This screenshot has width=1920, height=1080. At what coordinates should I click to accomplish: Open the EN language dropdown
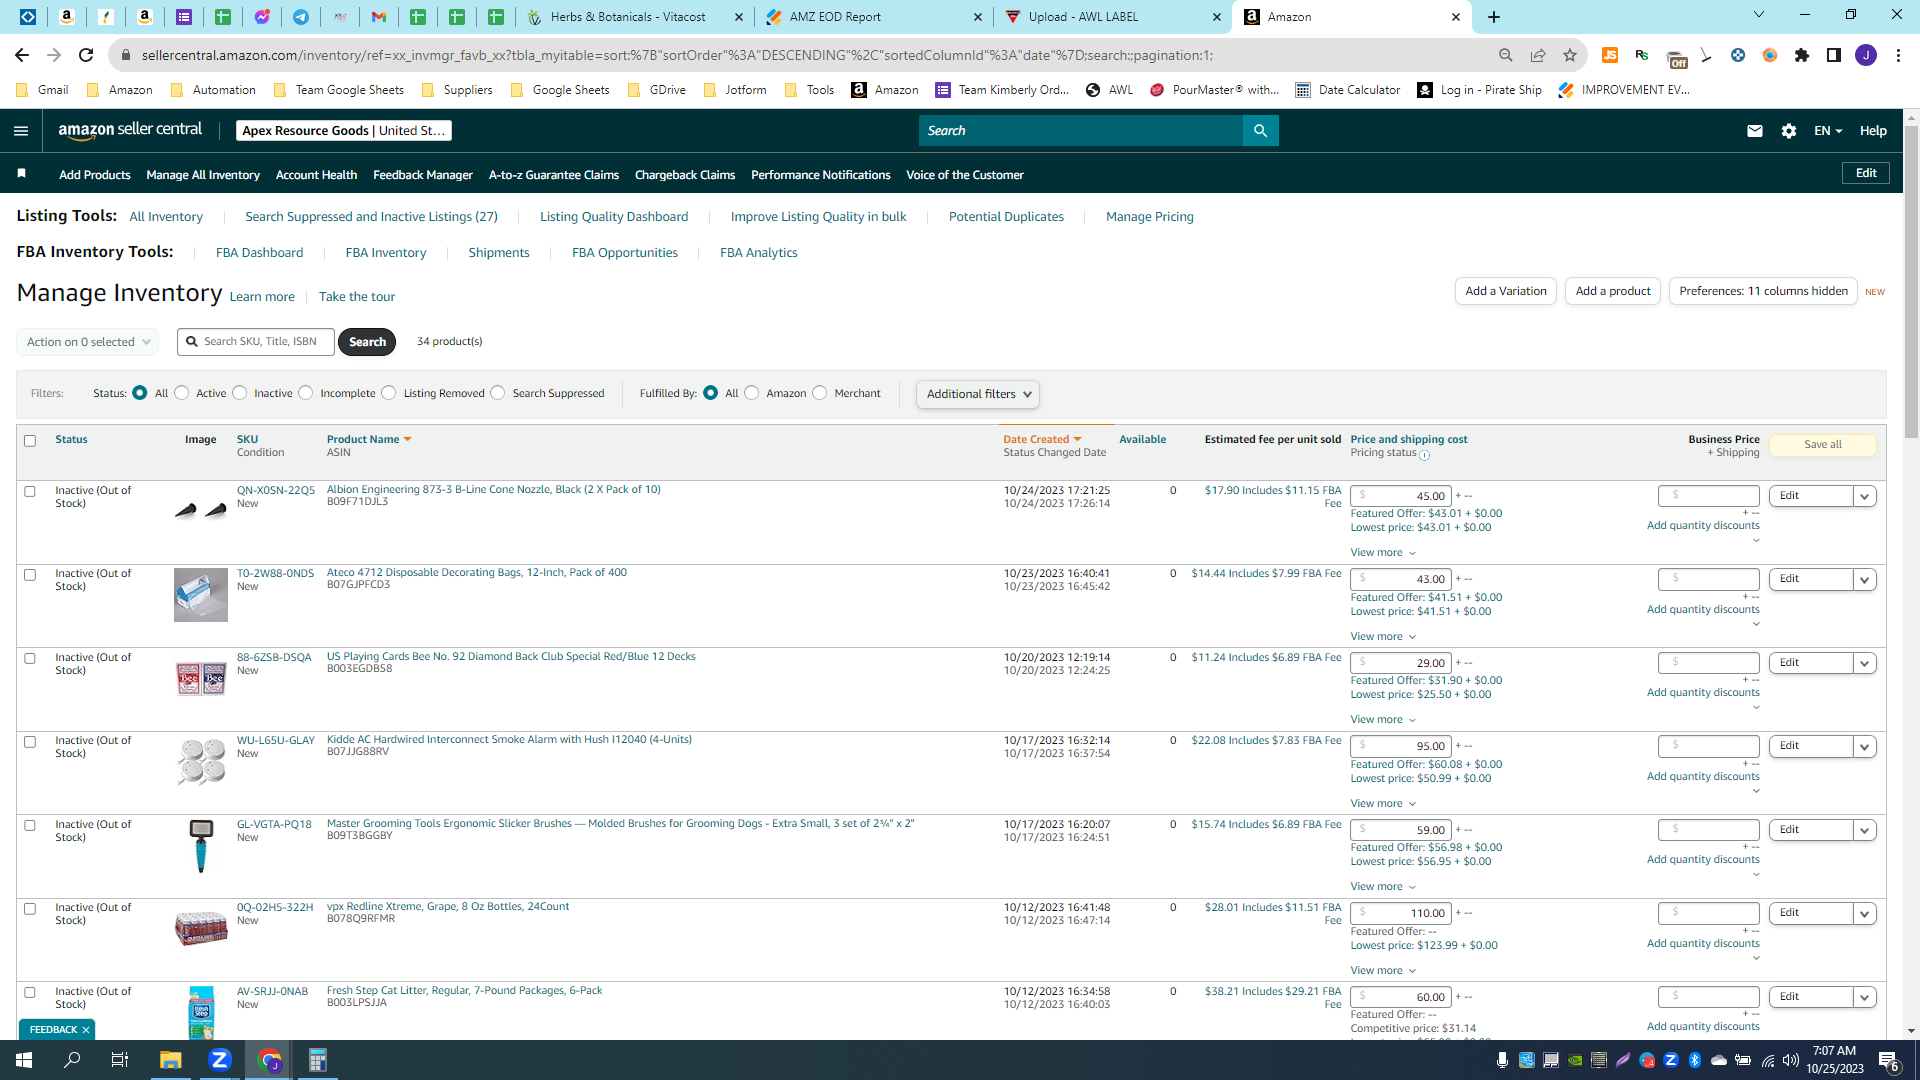click(1827, 131)
